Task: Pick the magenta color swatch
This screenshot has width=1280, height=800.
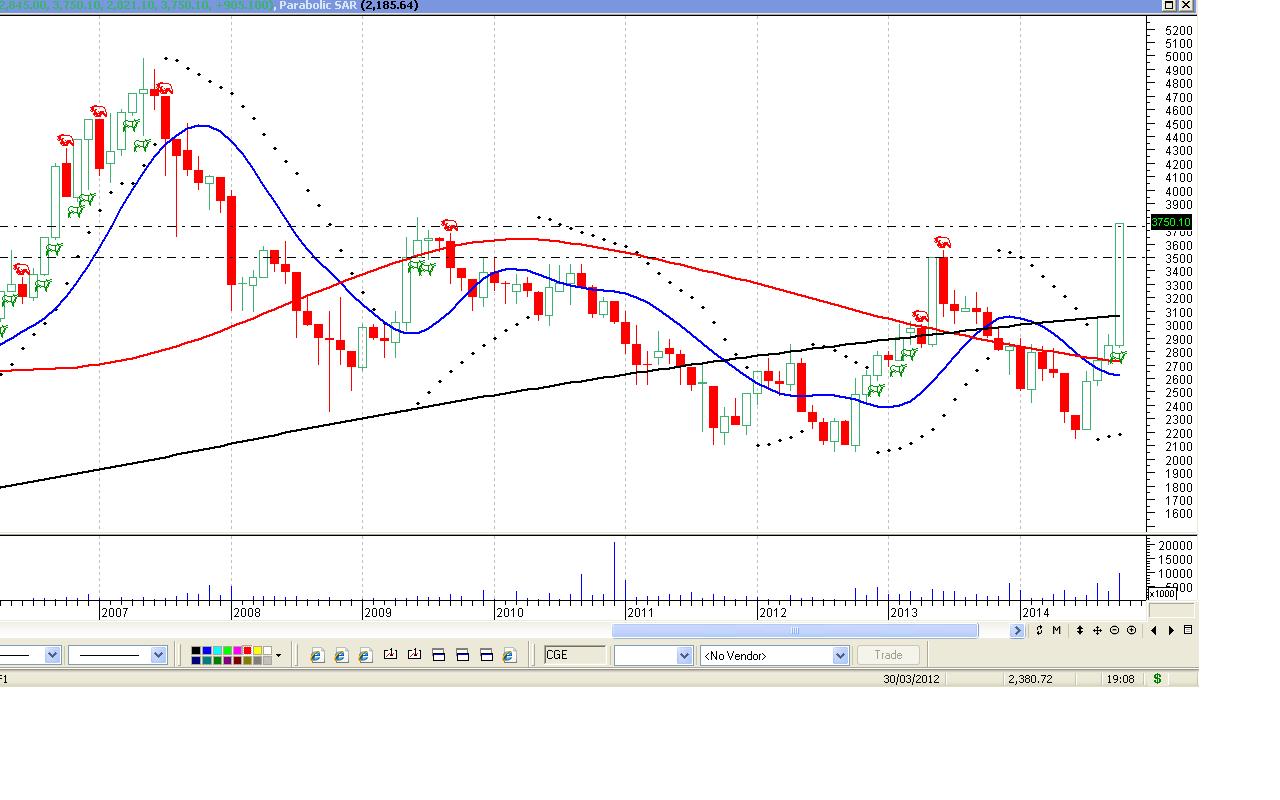Action: 237,651
